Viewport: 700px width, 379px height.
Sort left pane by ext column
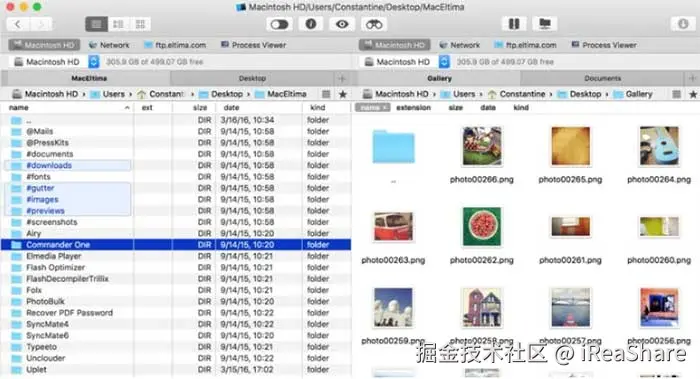pyautogui.click(x=153, y=108)
